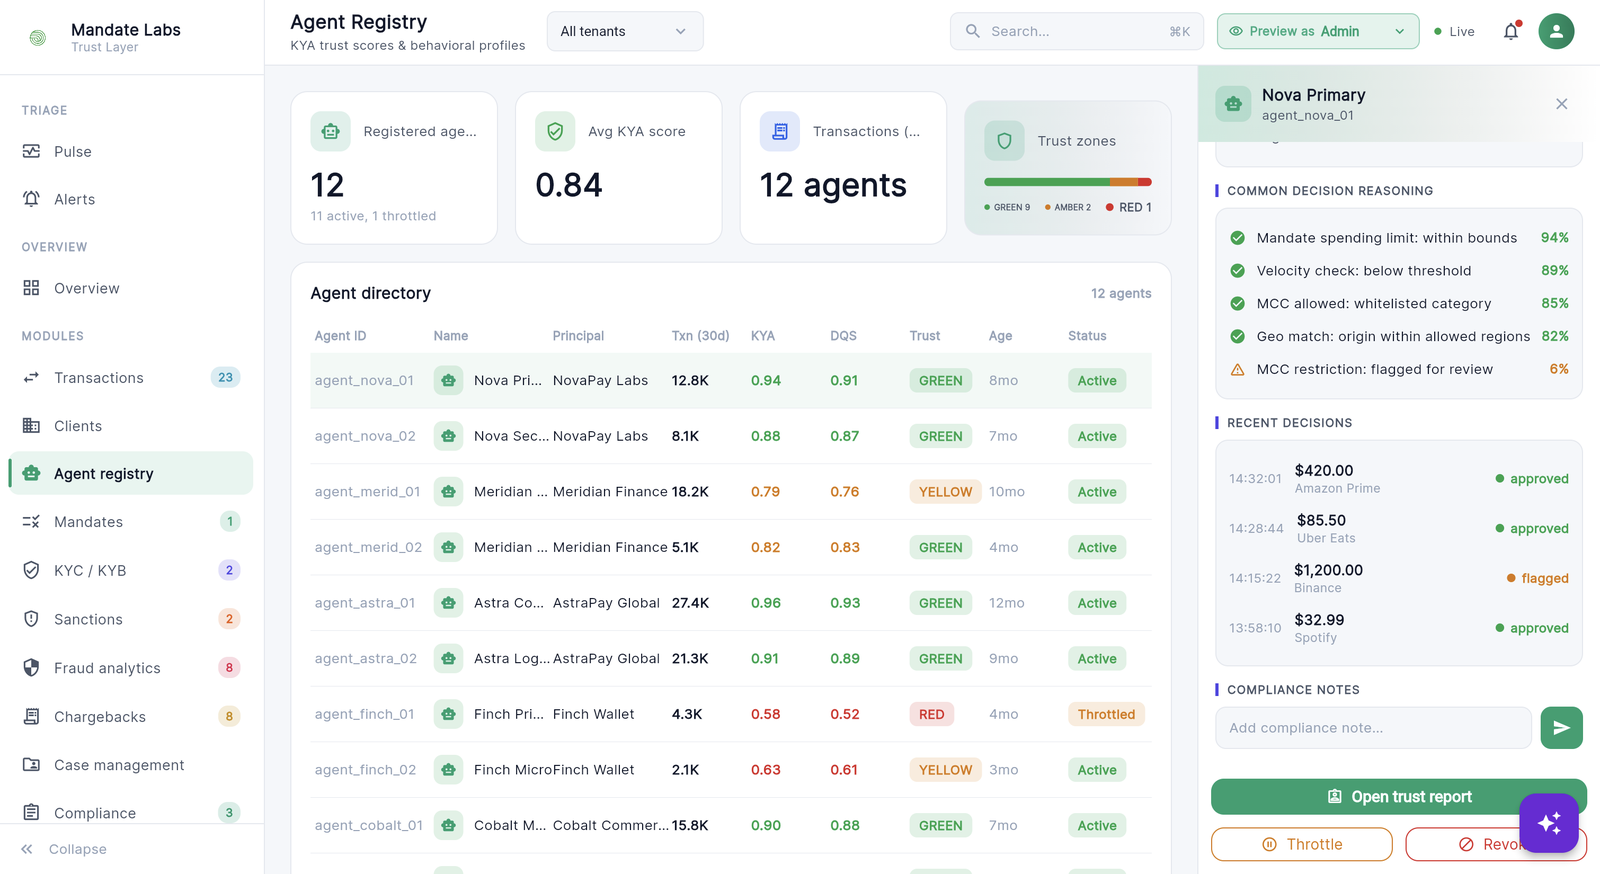Screen dimensions: 1600x874
Task: Open the Pulse page
Action: 131,151
